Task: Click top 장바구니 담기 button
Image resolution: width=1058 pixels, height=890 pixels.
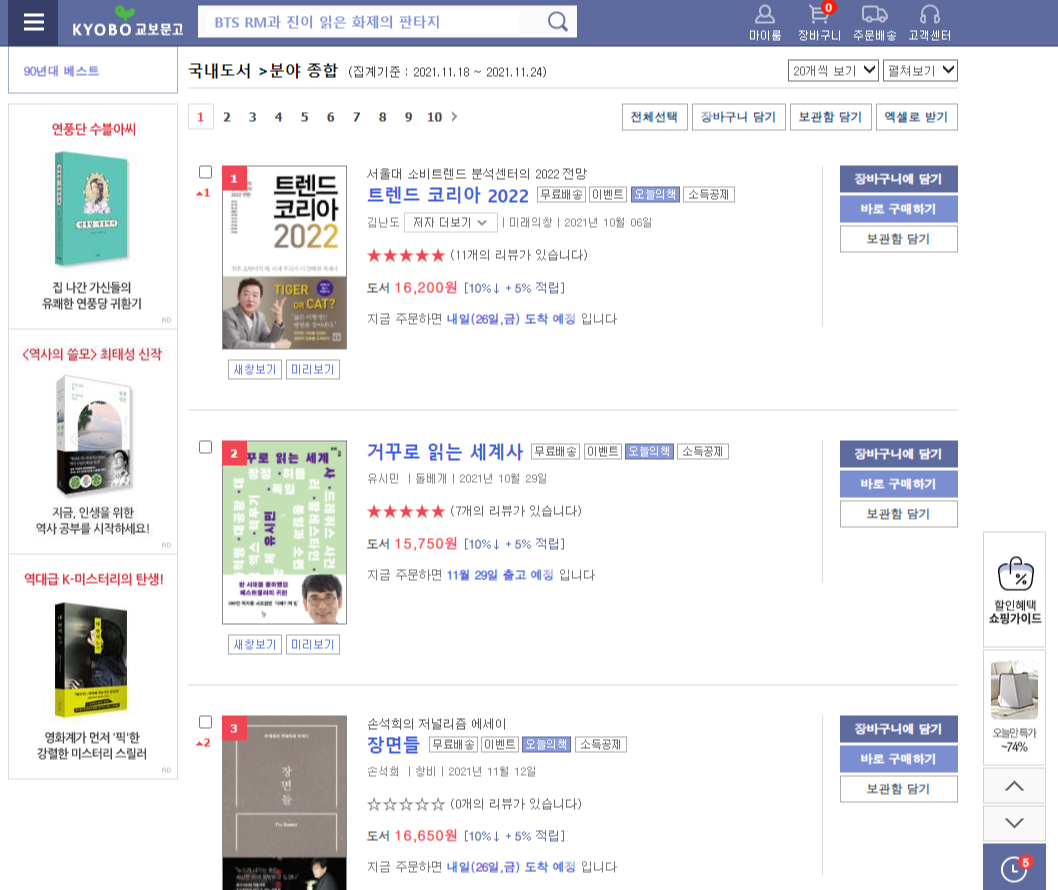Action: coord(738,117)
